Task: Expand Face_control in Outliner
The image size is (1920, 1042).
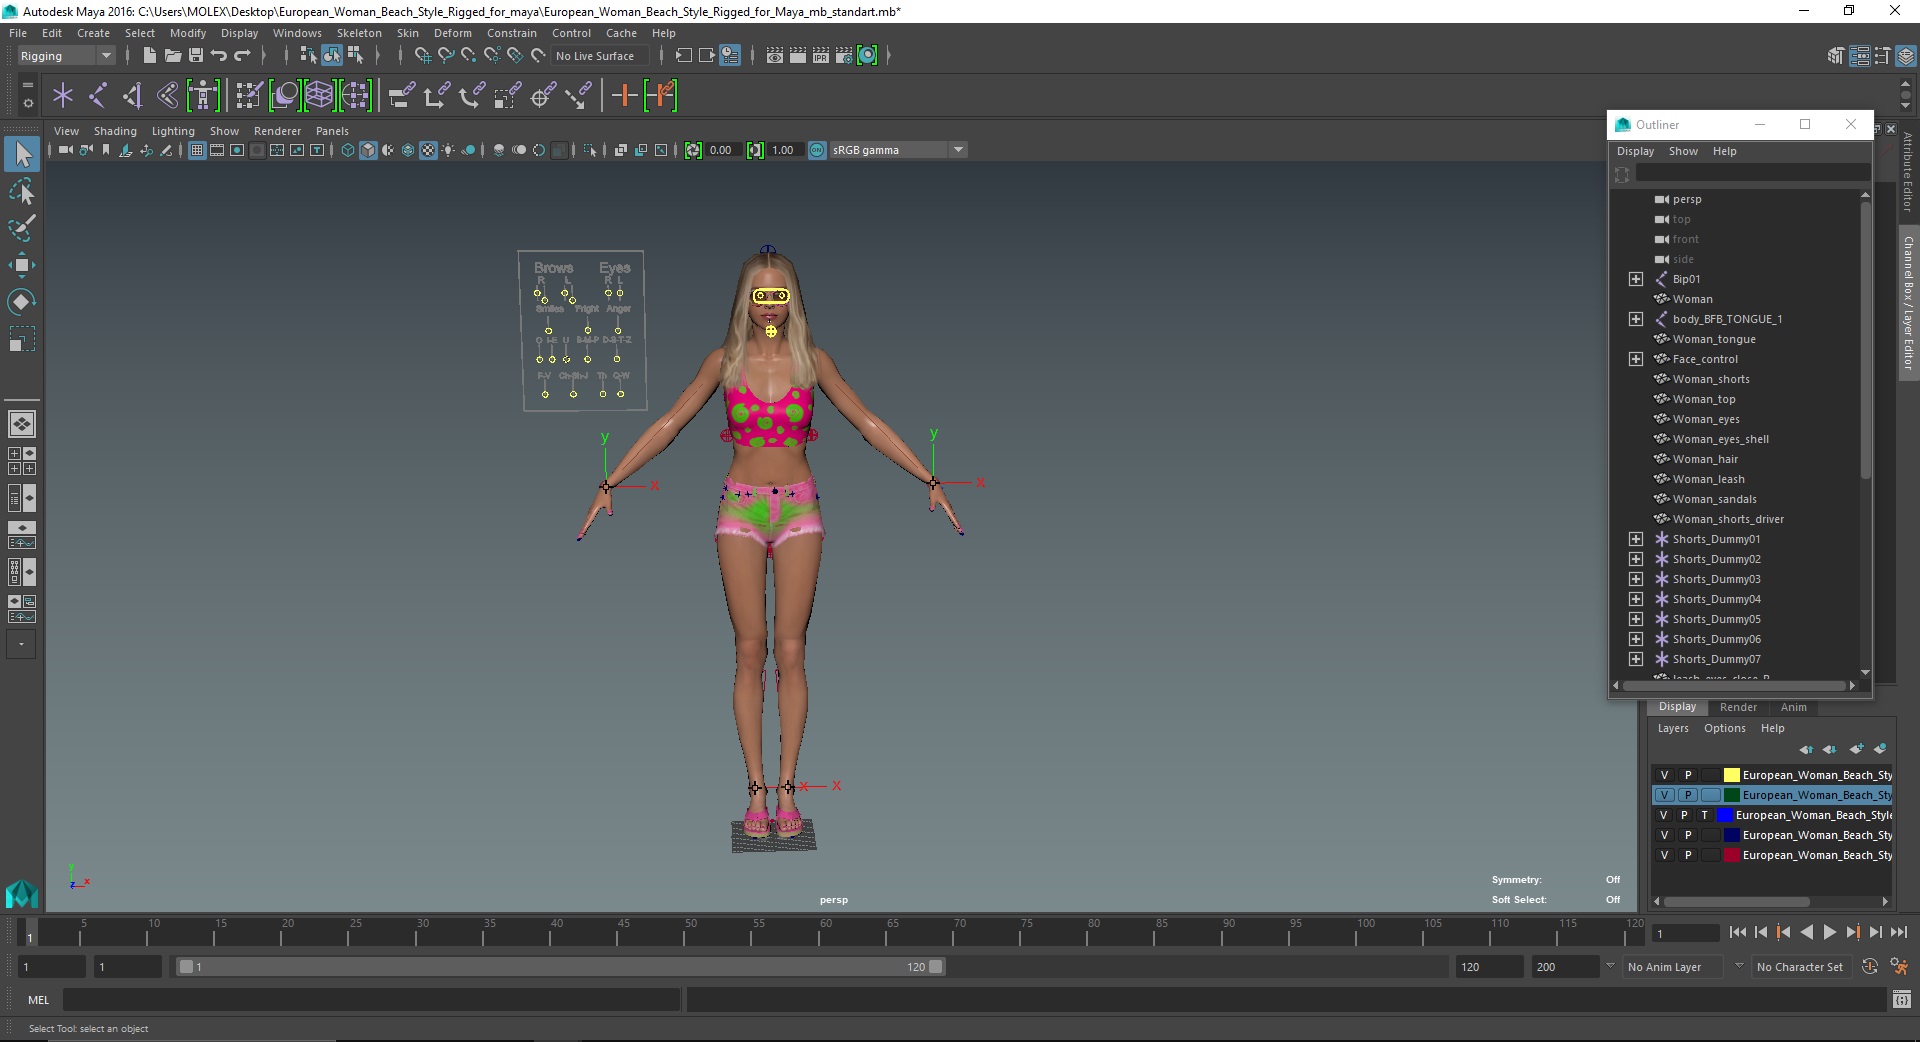Action: (x=1636, y=359)
